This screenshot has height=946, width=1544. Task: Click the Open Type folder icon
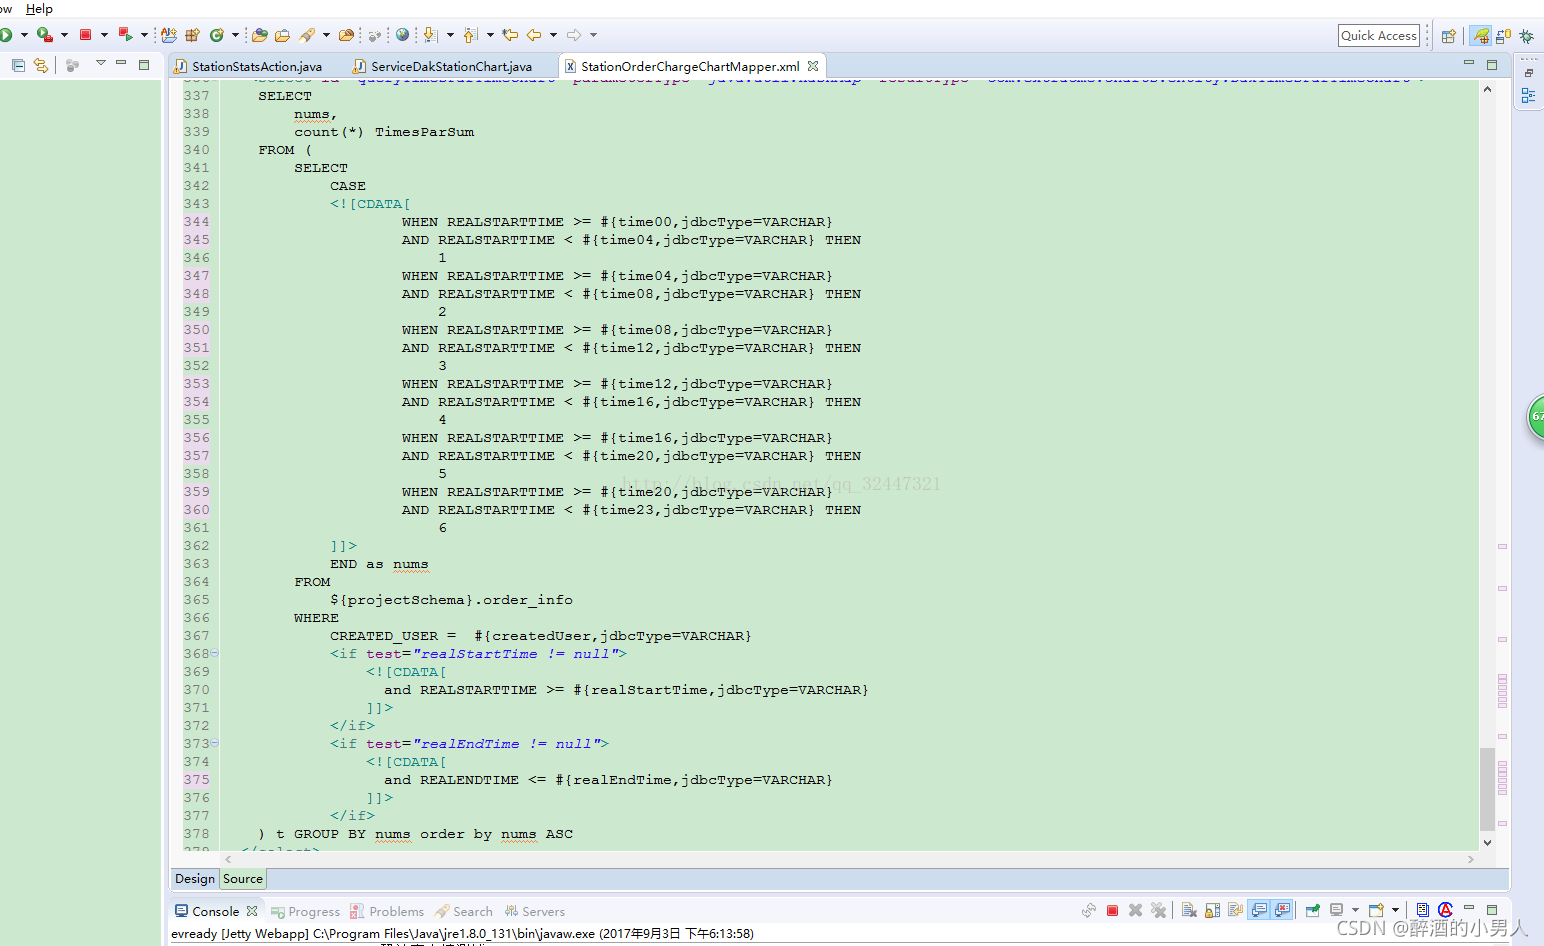(259, 35)
